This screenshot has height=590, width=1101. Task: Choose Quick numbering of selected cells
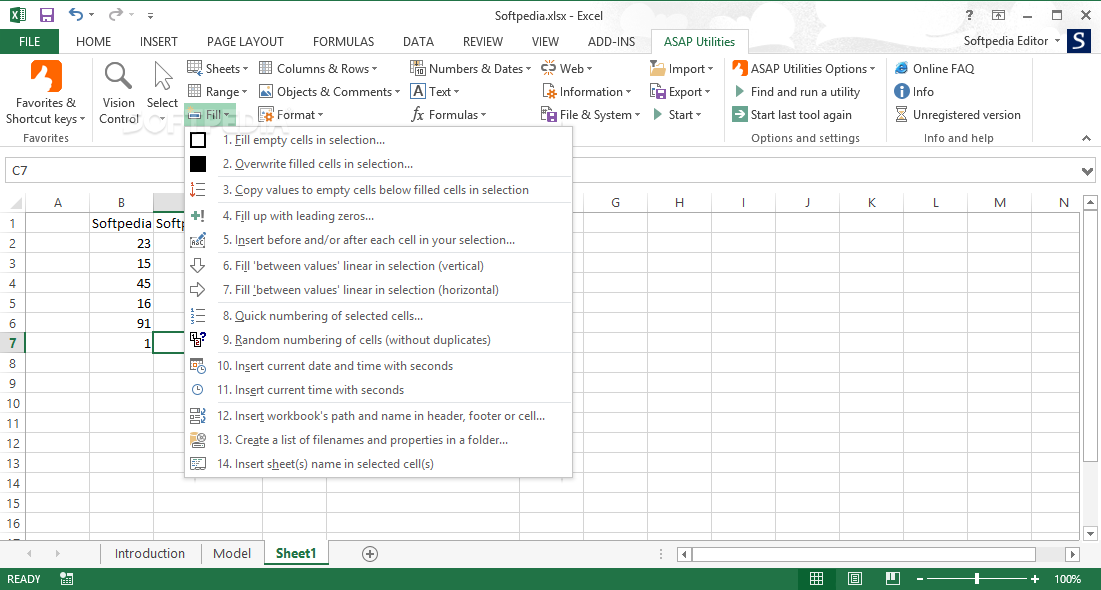[379, 315]
